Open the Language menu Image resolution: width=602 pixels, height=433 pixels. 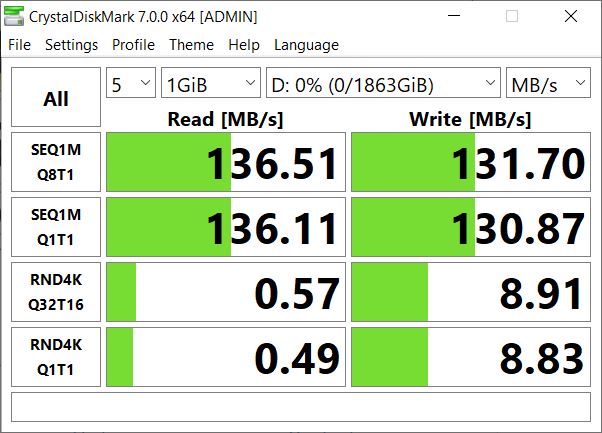[306, 45]
